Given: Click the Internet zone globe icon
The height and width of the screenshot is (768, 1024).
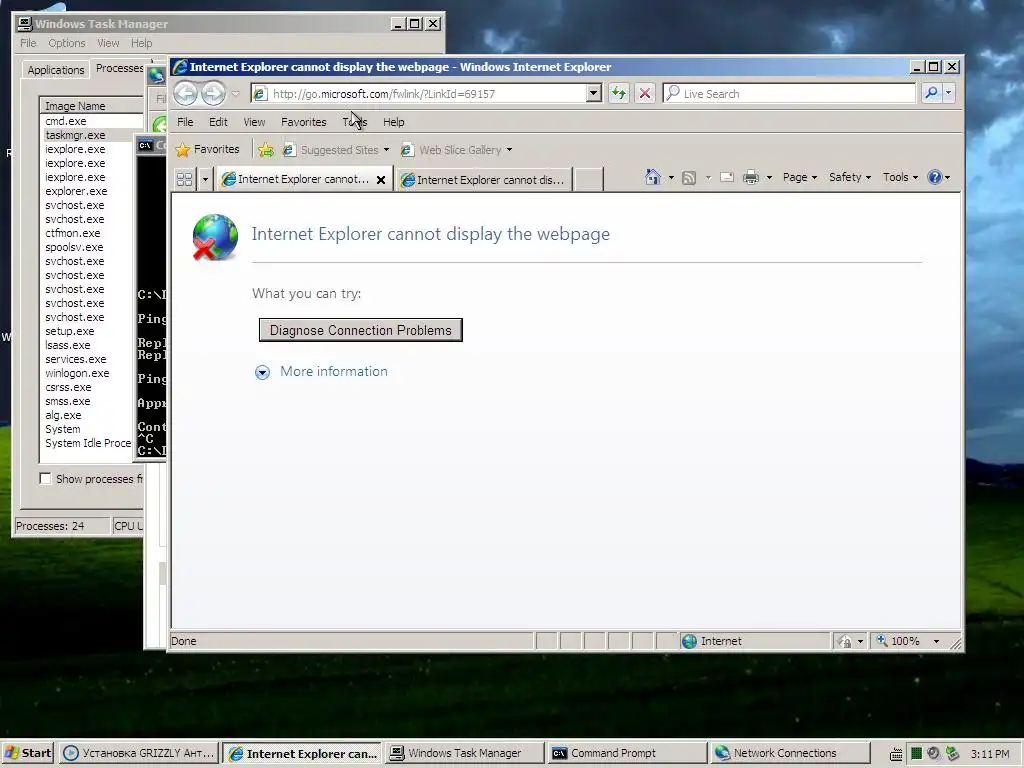Looking at the screenshot, I should click(x=689, y=641).
